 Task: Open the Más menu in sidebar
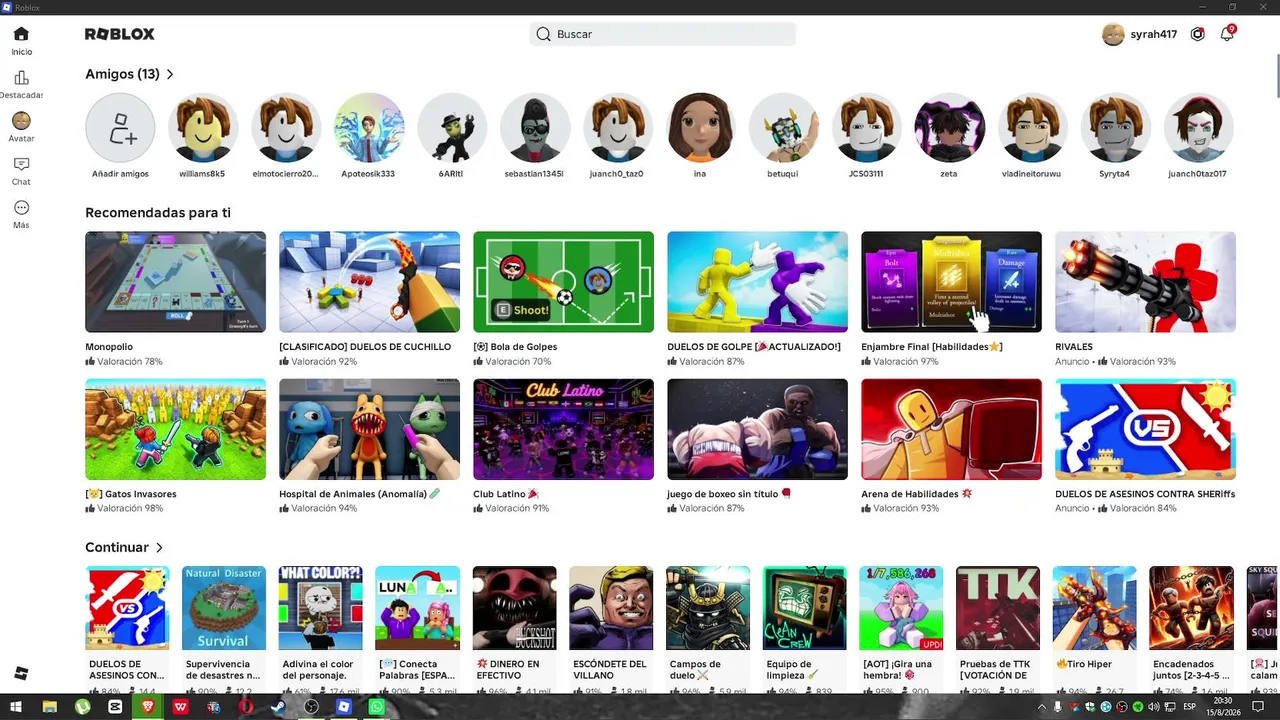[x=21, y=213]
